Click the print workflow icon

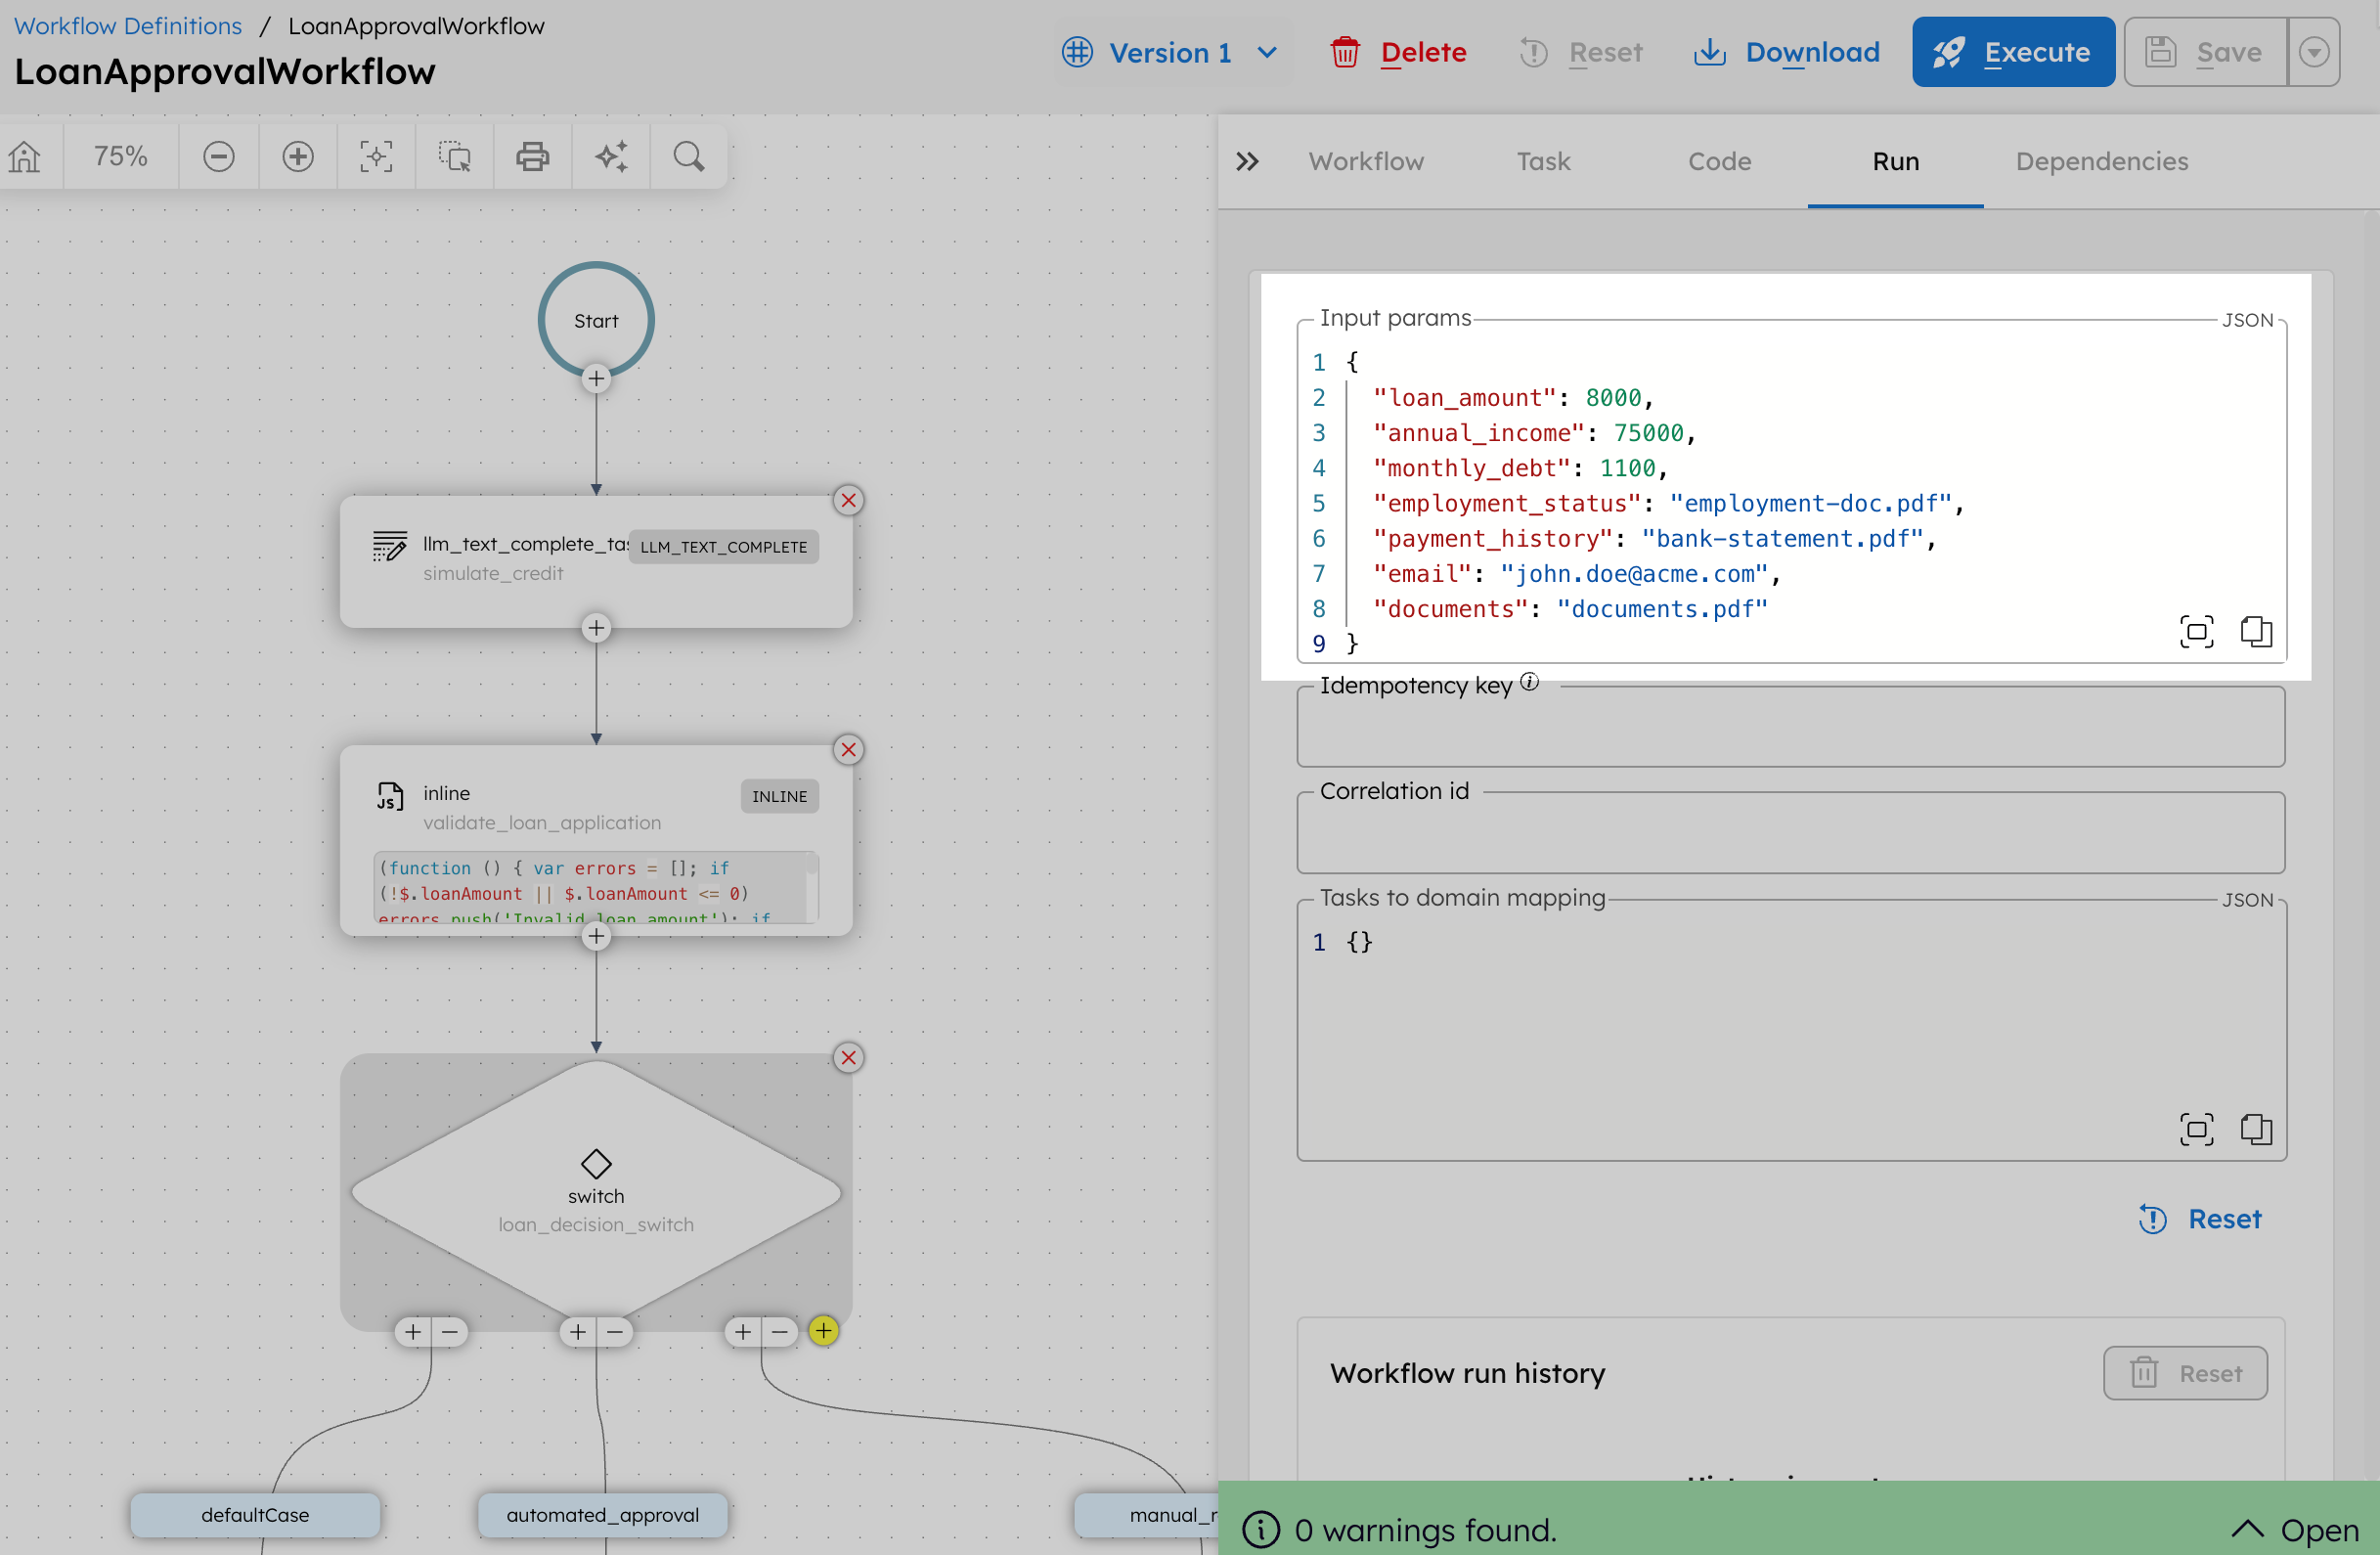pyautogui.click(x=532, y=157)
